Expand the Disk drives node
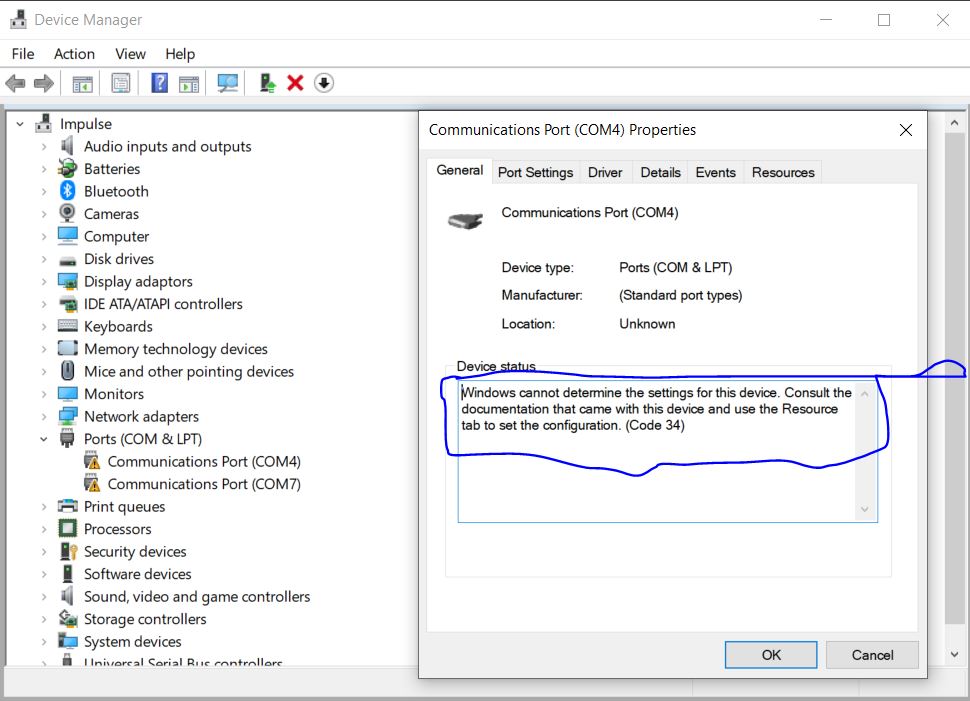The image size is (970, 701). (x=44, y=259)
